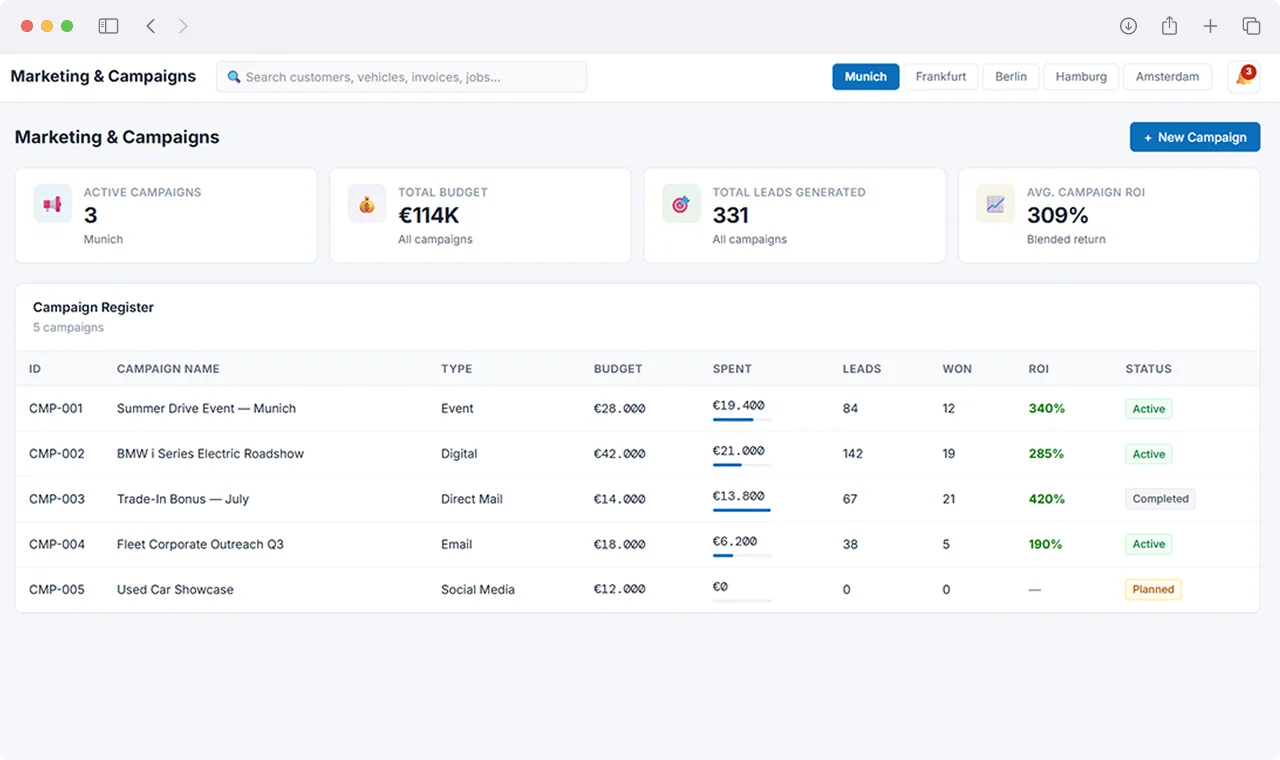Click the Campaign Register heading

93,307
